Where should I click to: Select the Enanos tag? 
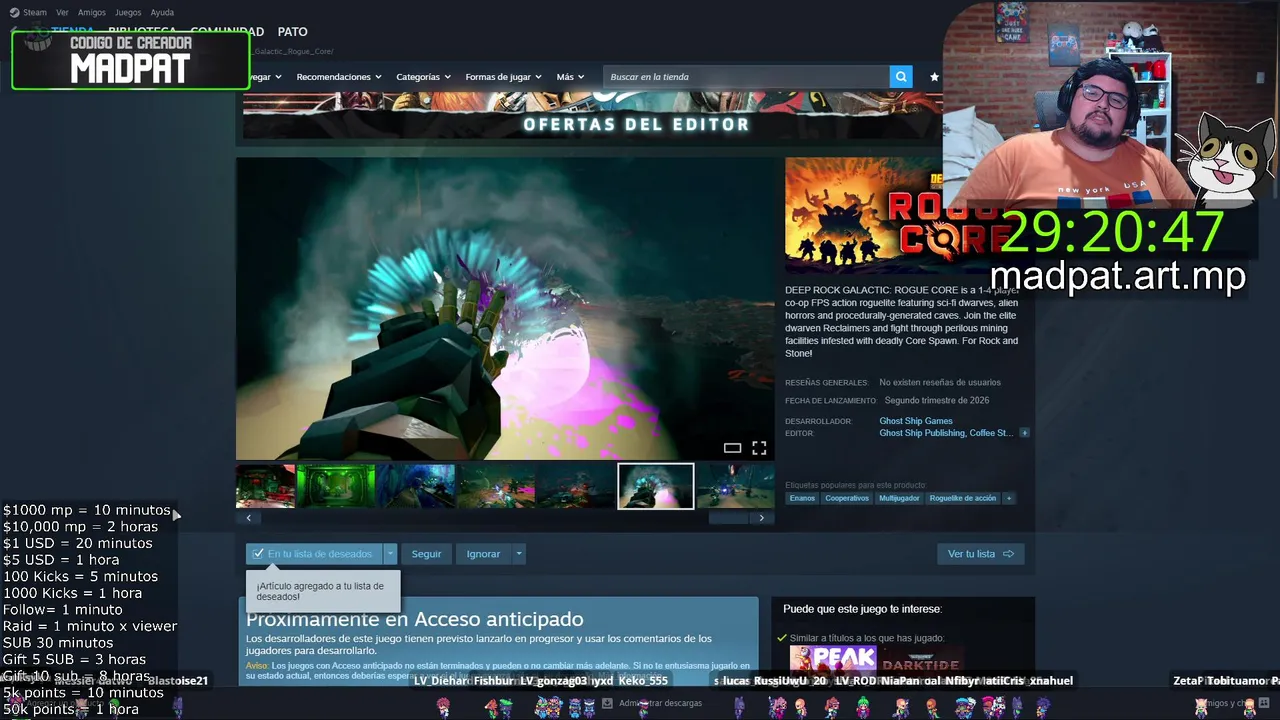coord(802,498)
